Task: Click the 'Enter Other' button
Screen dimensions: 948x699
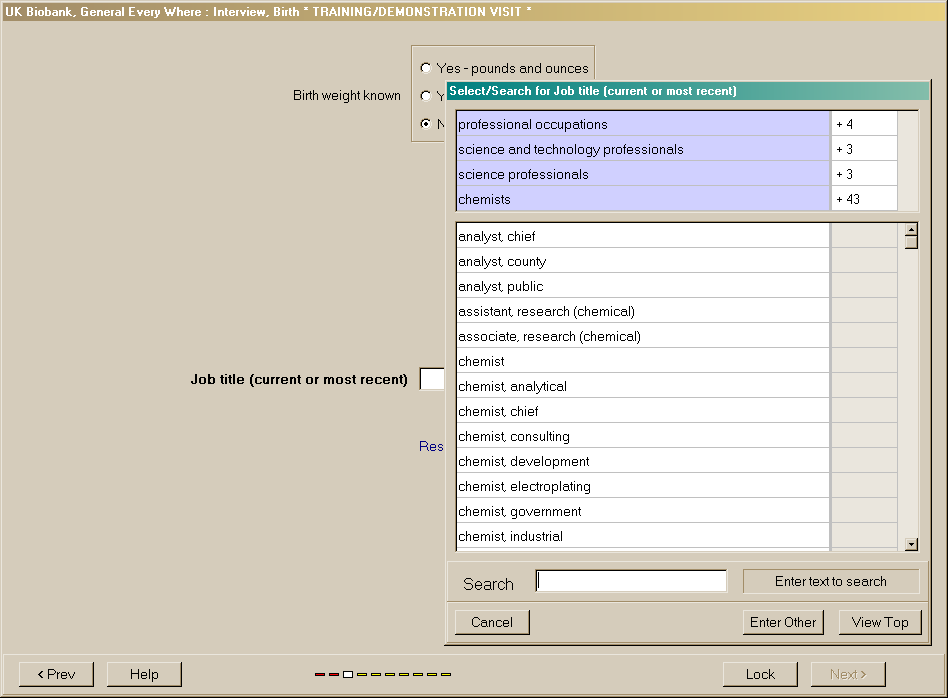Action: pyautogui.click(x=783, y=622)
